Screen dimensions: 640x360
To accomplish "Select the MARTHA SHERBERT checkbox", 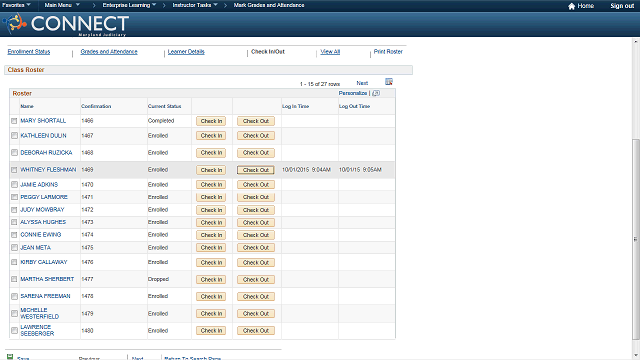I will coord(14,279).
